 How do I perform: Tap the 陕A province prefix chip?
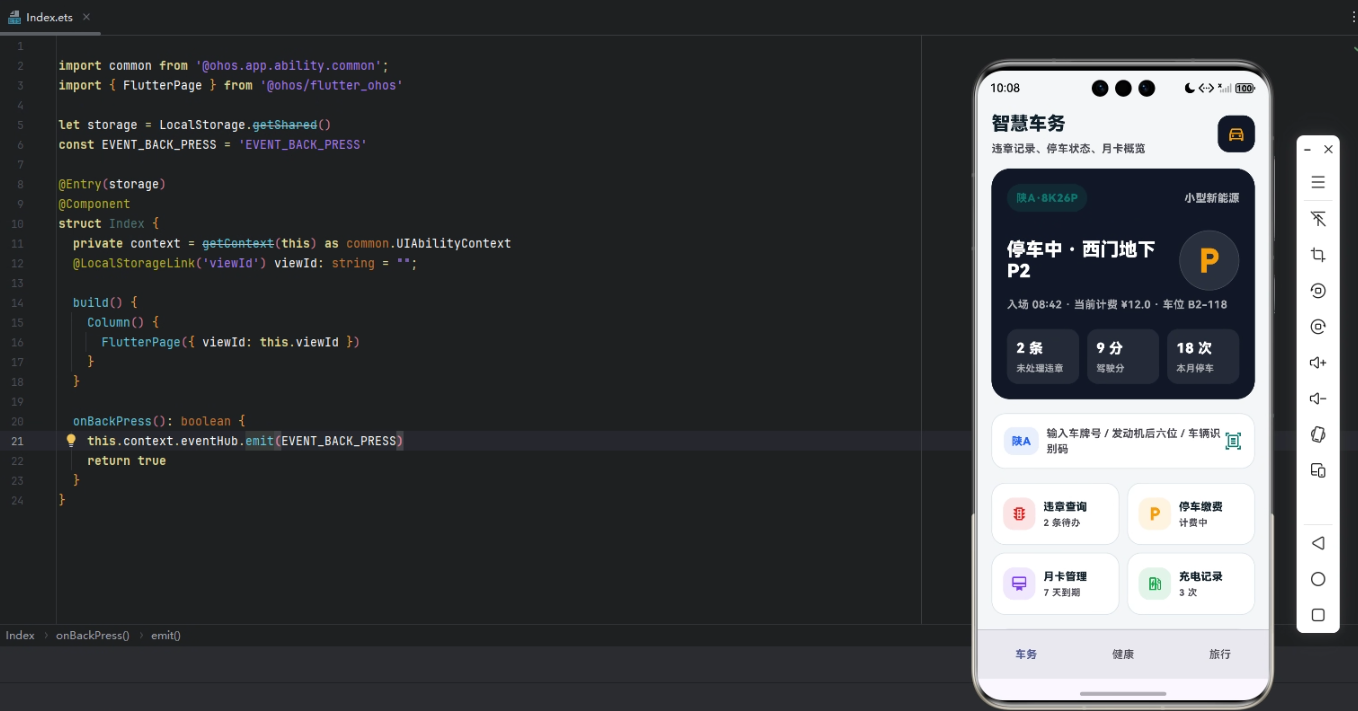1021,441
